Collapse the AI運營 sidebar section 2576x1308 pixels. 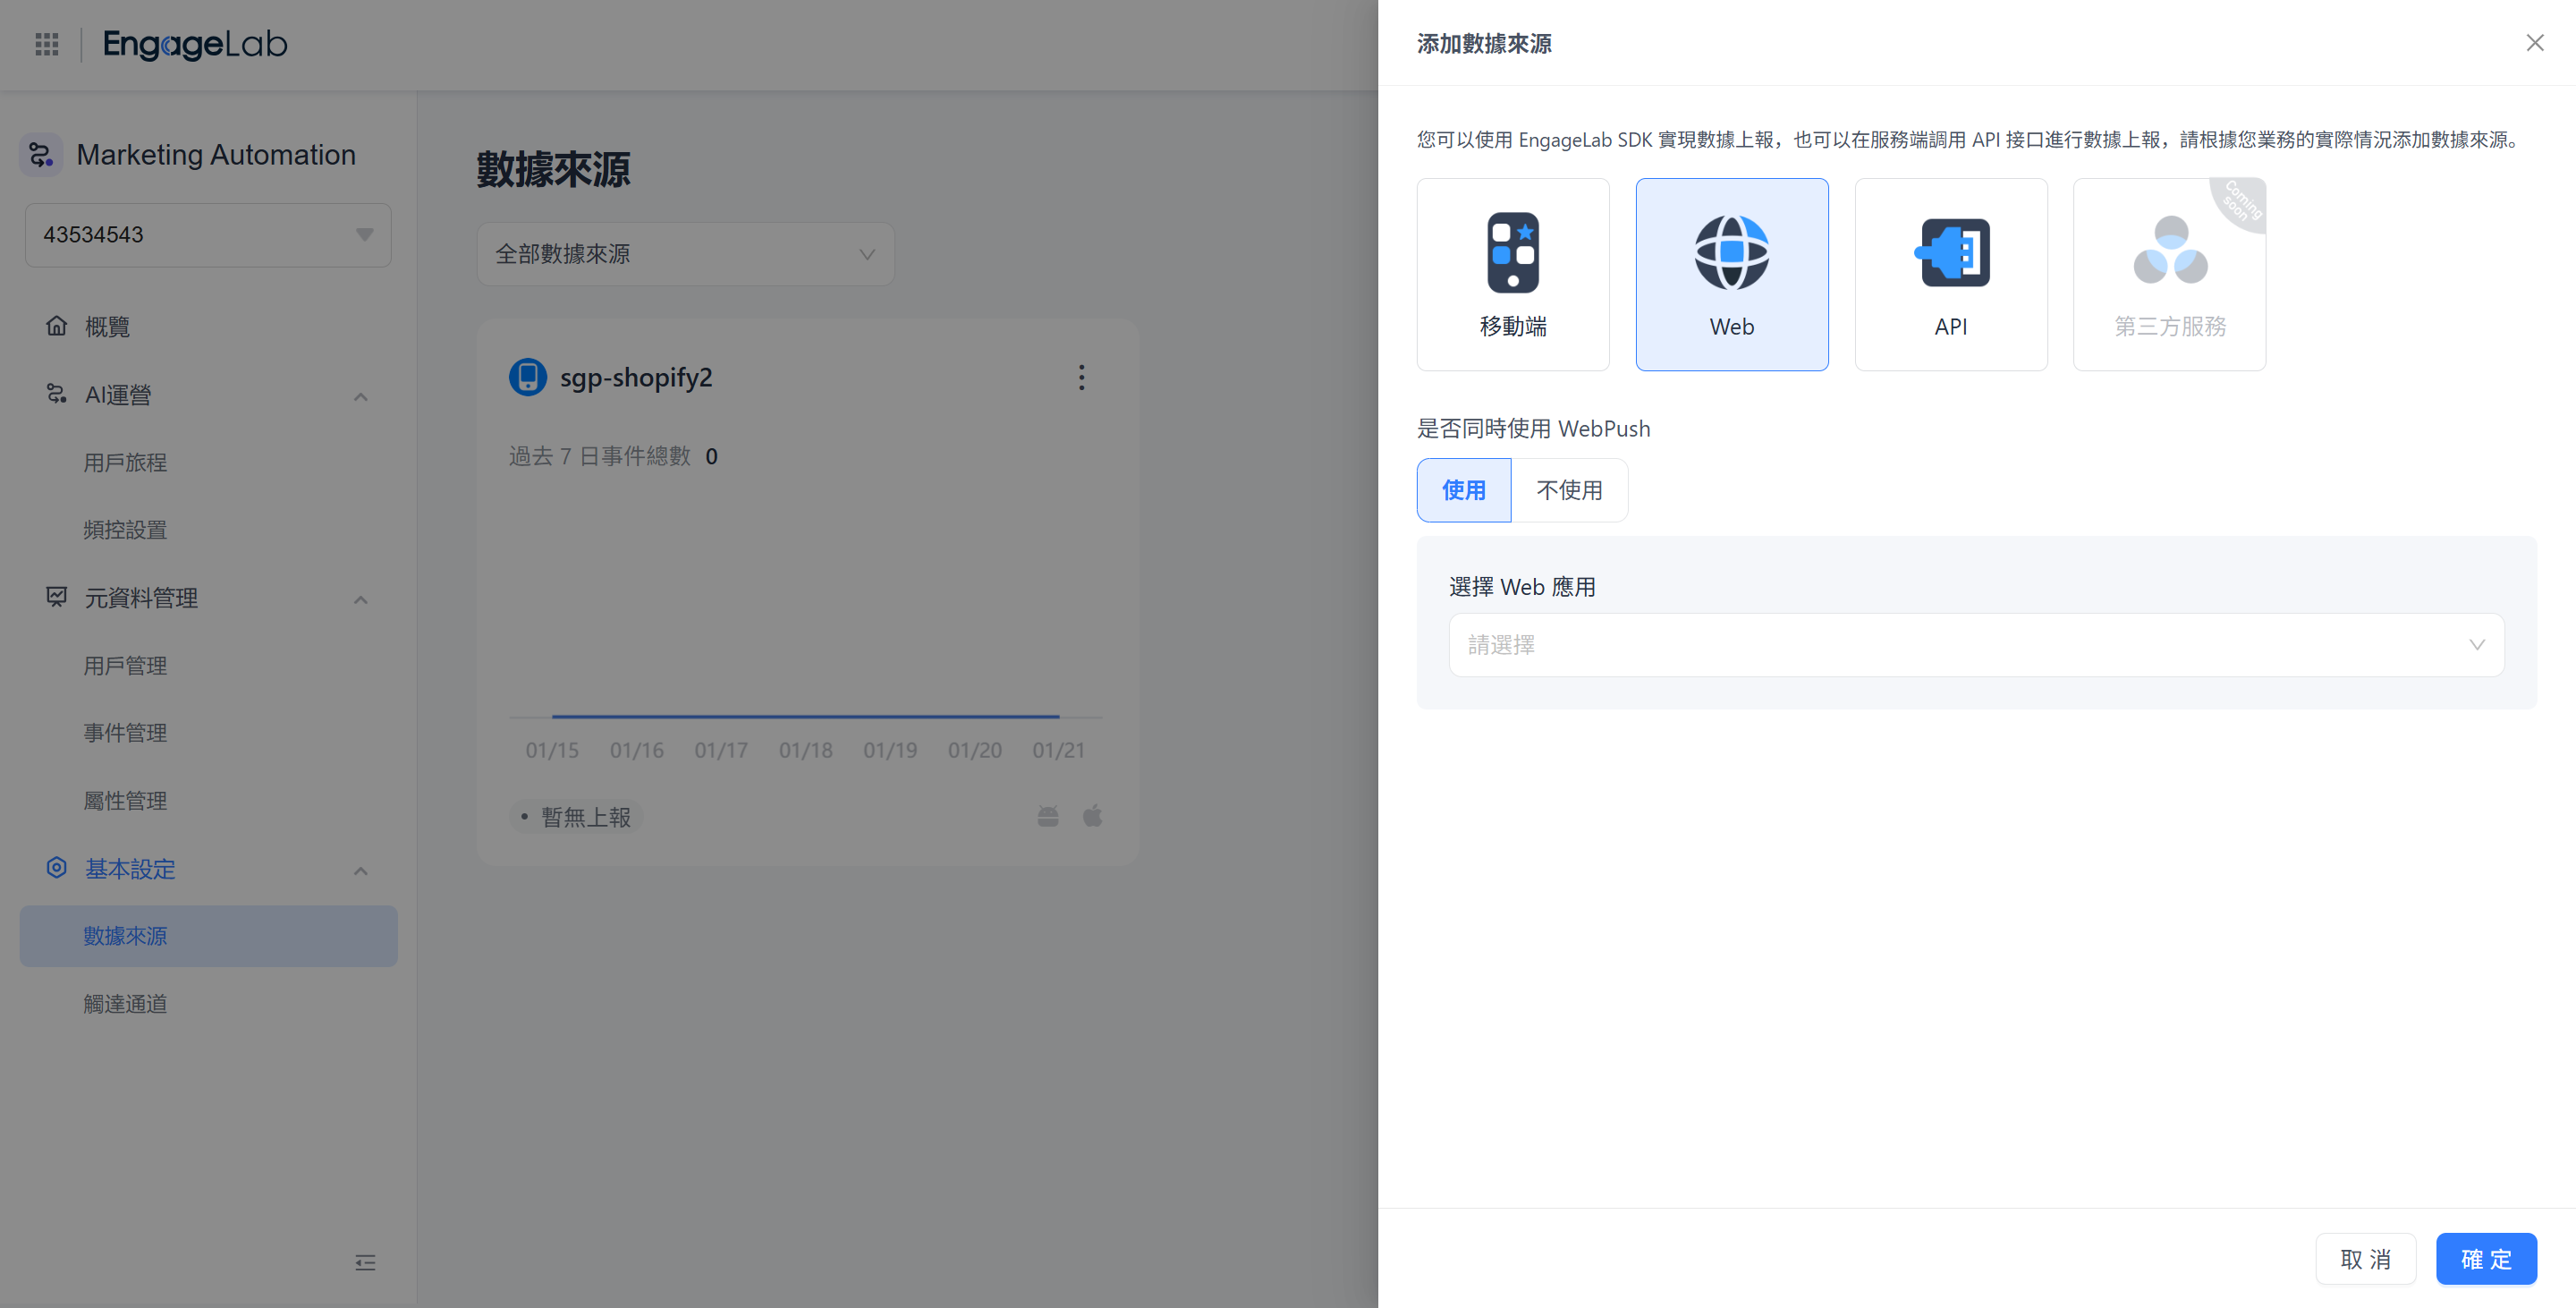pos(360,396)
